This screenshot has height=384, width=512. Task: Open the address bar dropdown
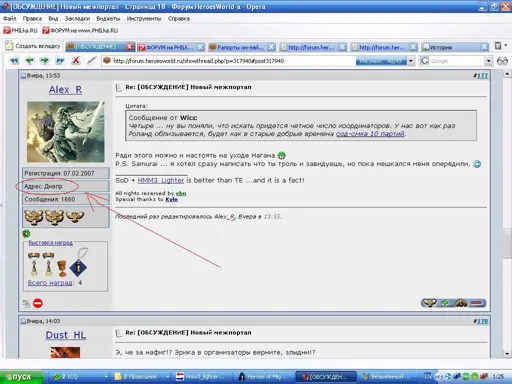(x=411, y=61)
